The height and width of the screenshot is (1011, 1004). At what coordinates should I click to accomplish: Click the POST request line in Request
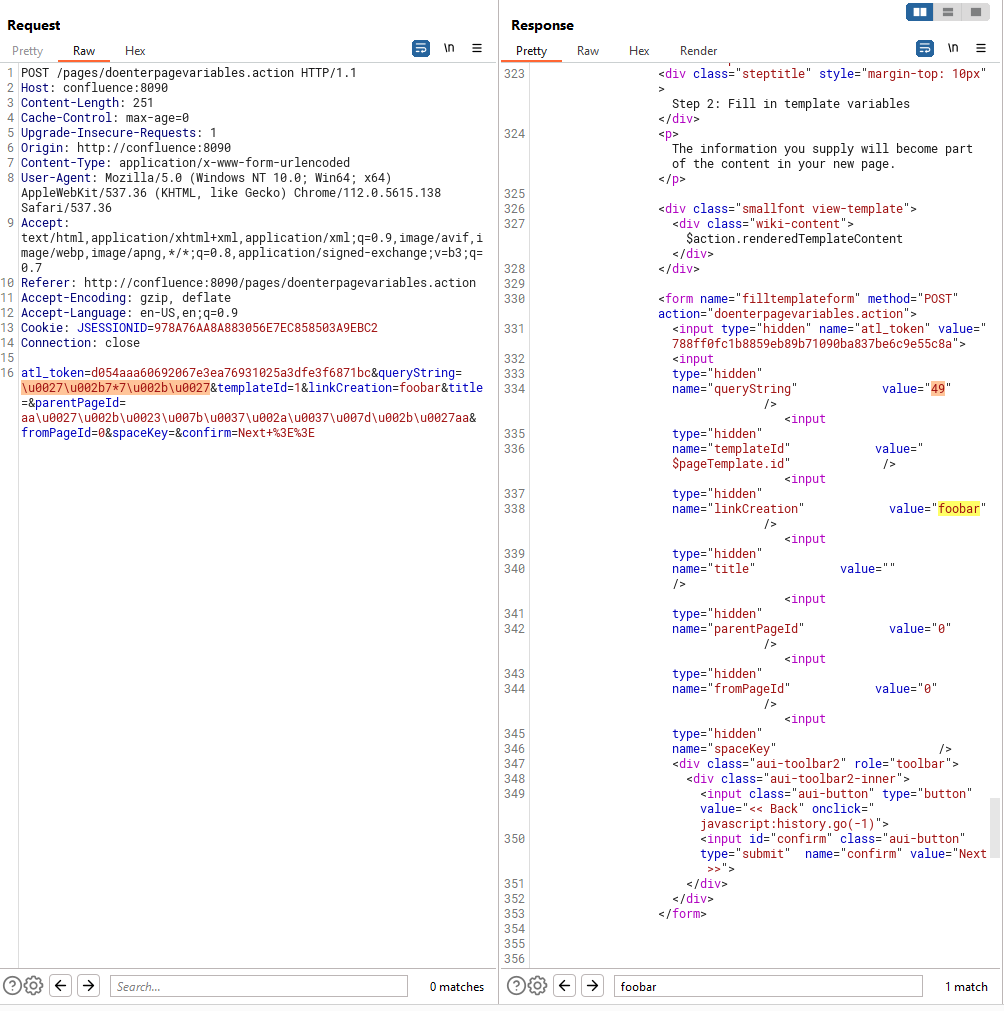point(188,73)
